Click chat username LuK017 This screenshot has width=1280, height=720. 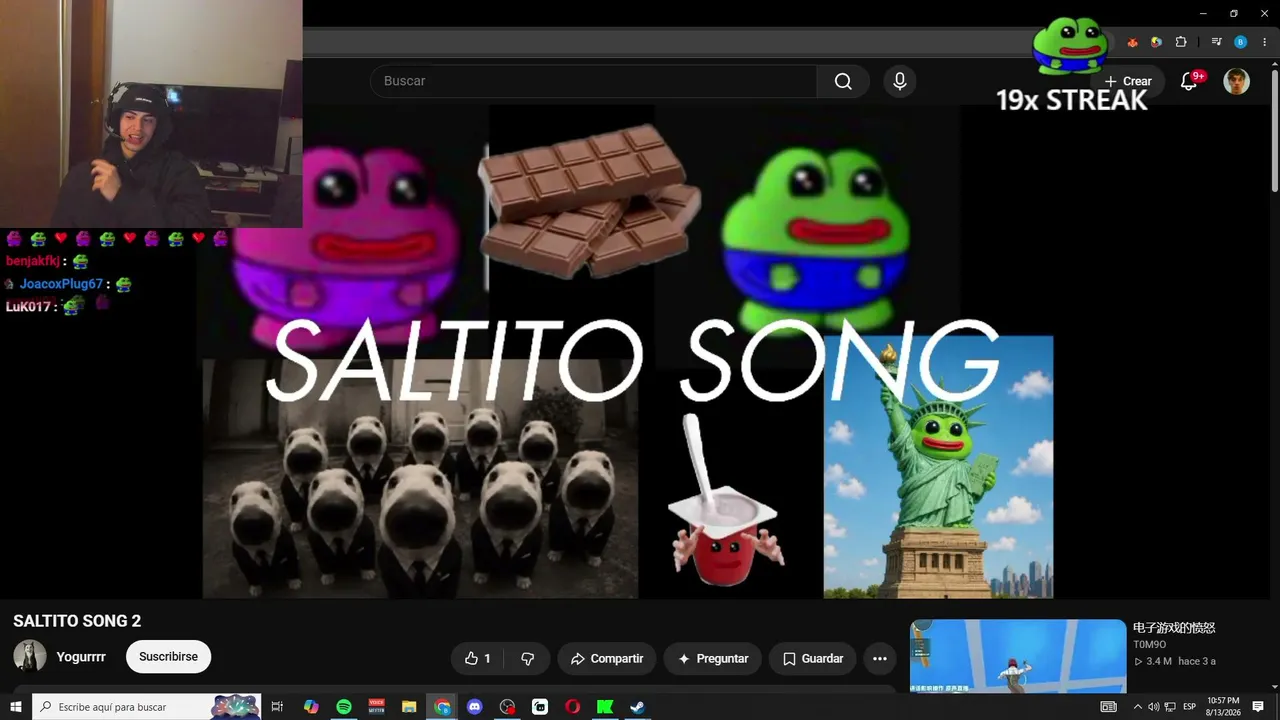(28, 307)
